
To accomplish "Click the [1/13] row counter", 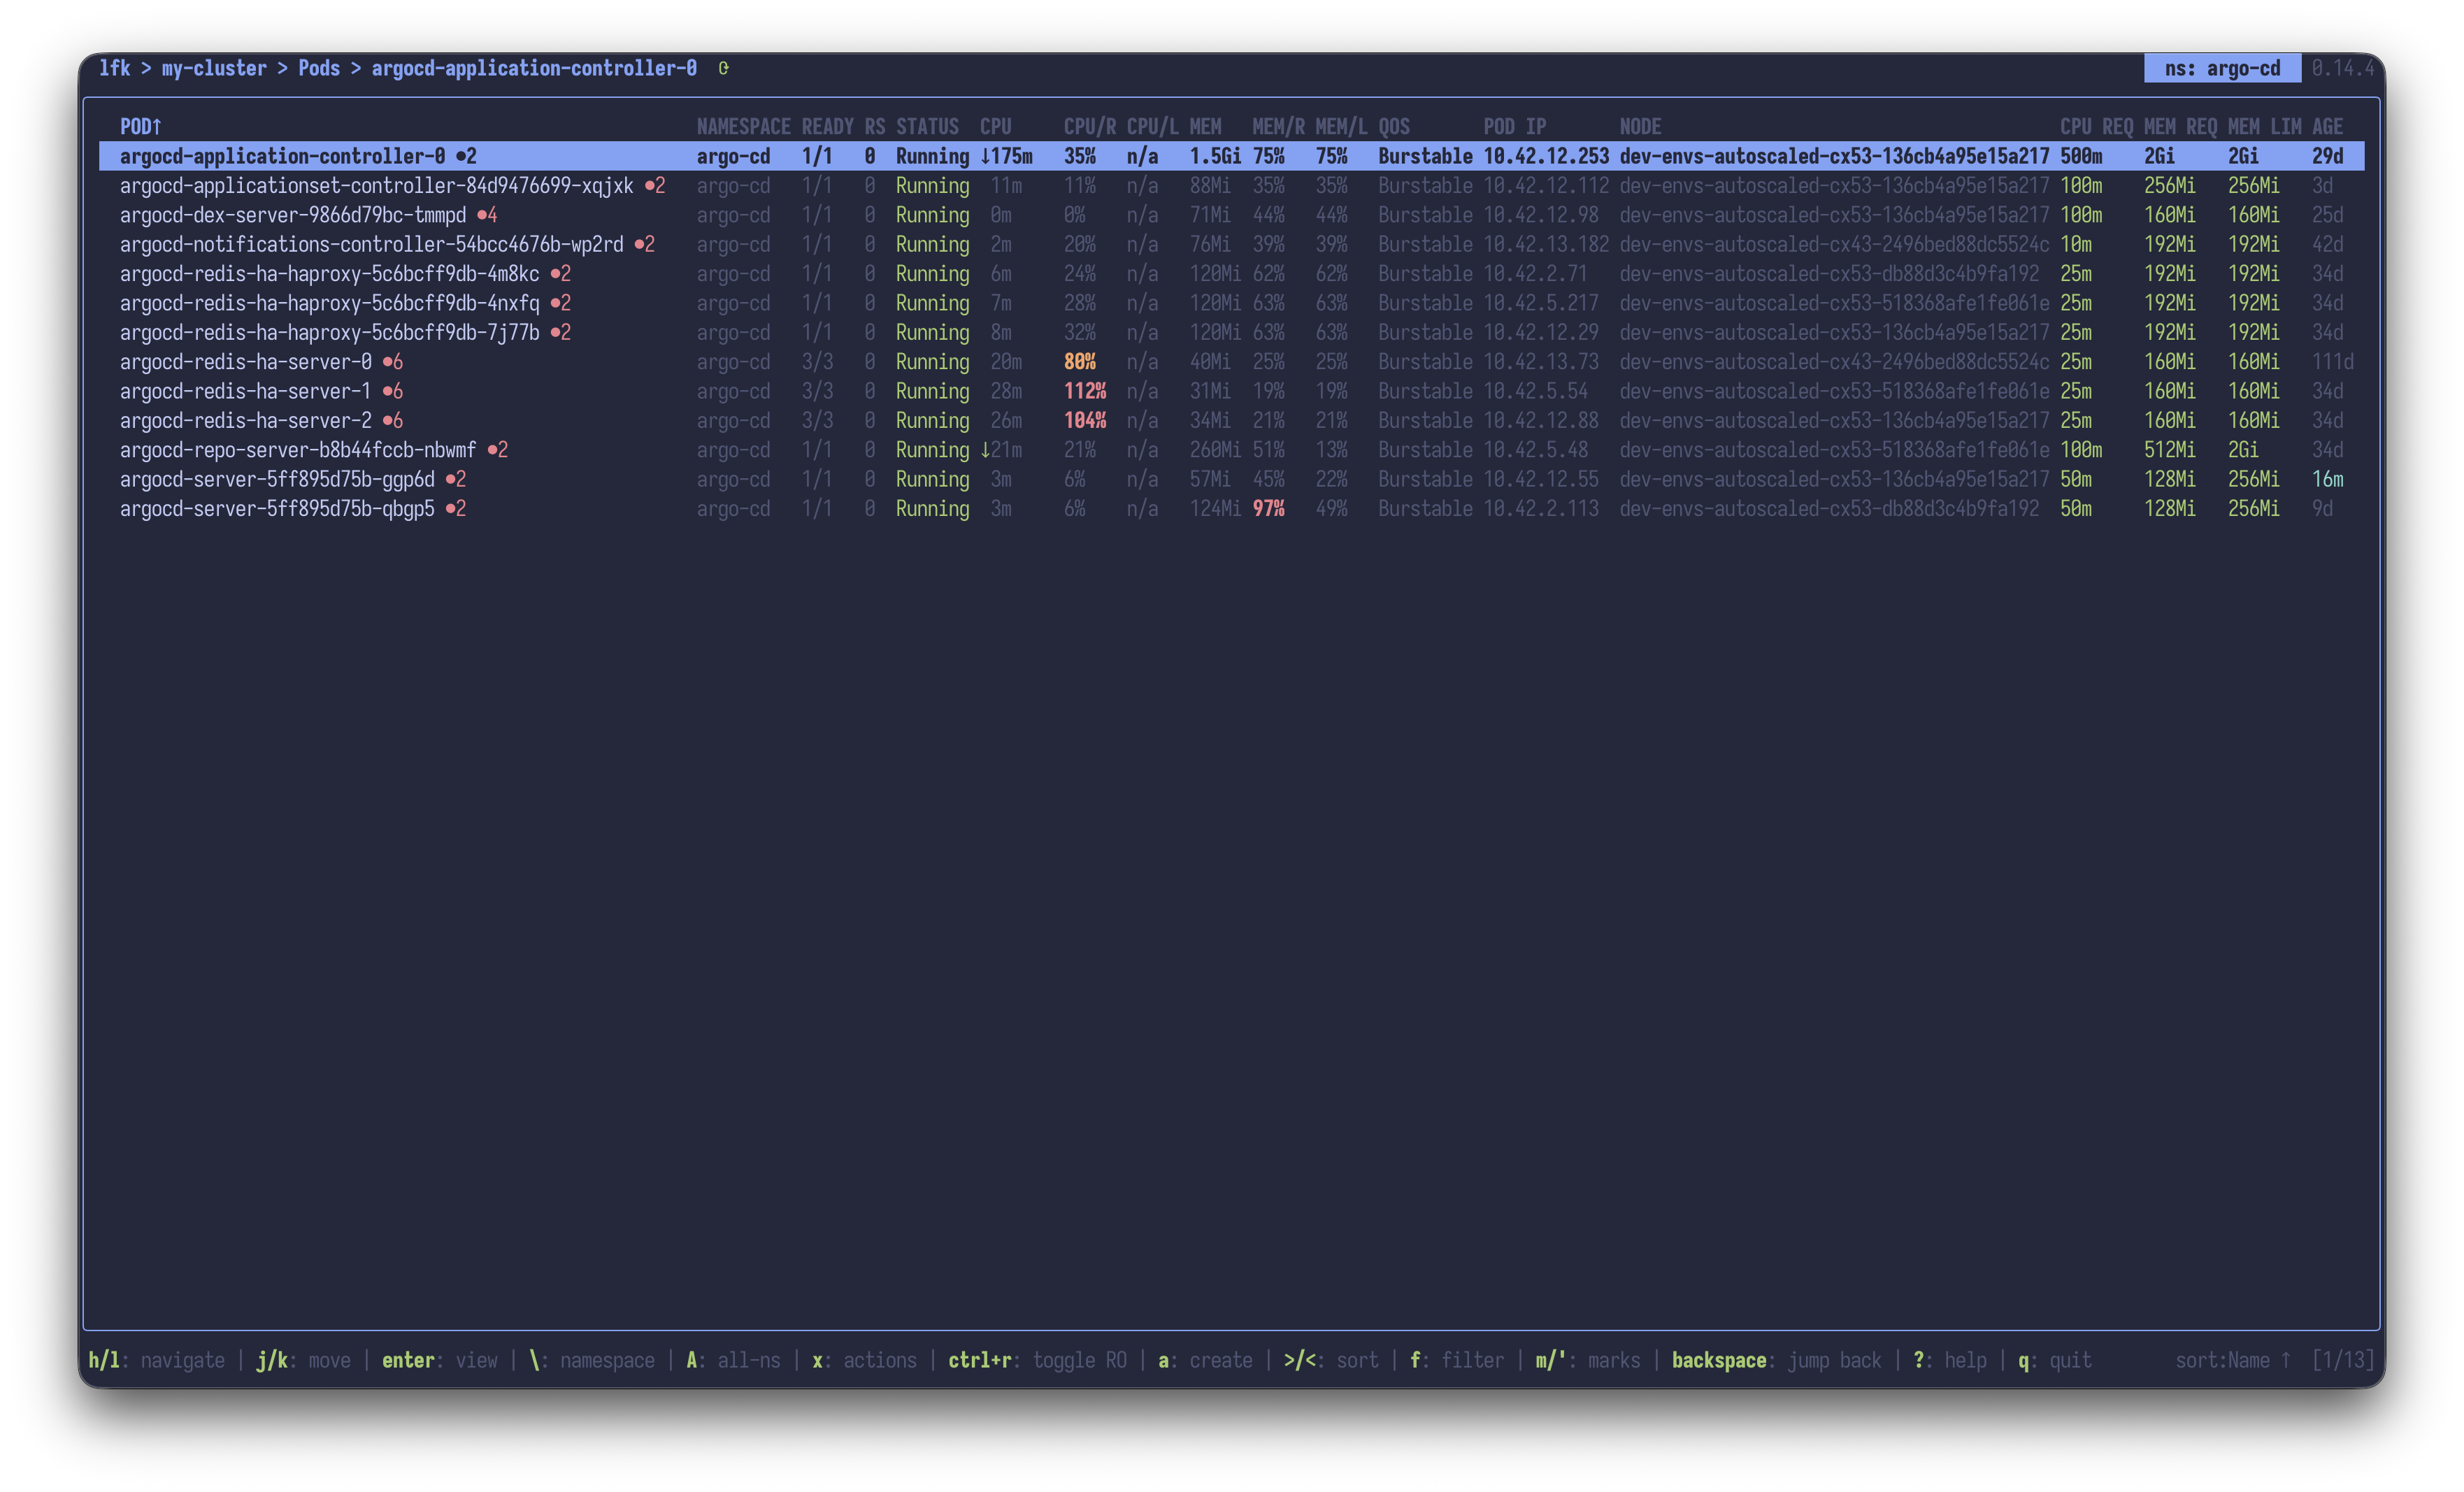I will point(2342,1360).
